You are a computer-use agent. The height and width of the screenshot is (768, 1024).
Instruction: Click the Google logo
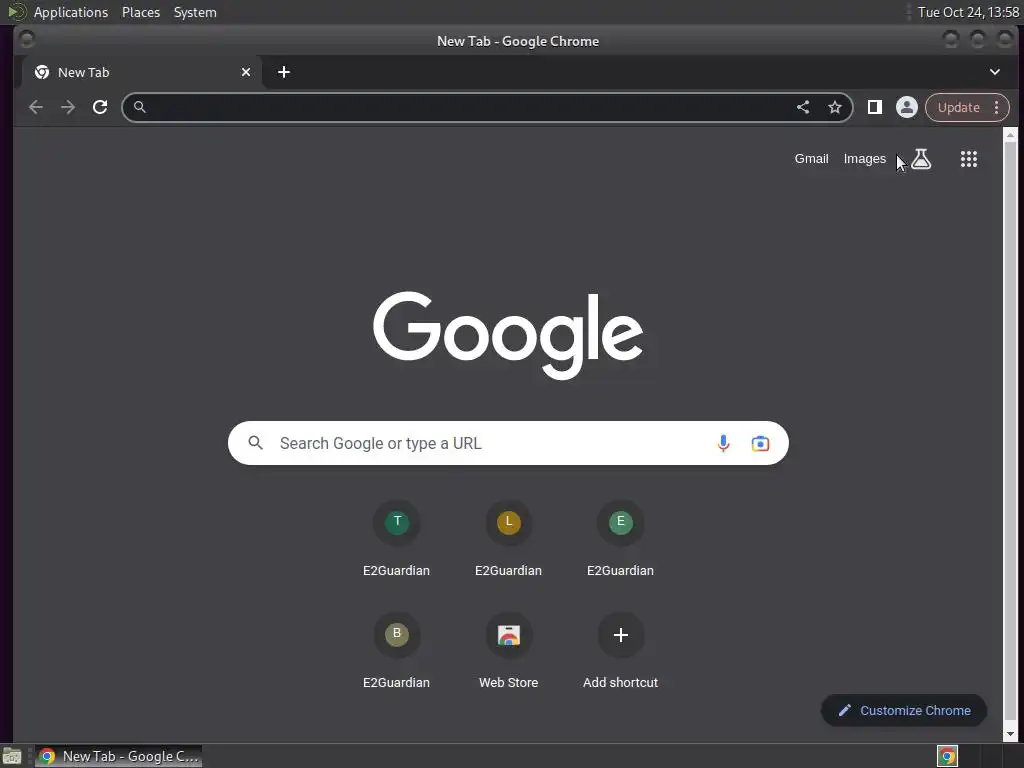pyautogui.click(x=508, y=334)
